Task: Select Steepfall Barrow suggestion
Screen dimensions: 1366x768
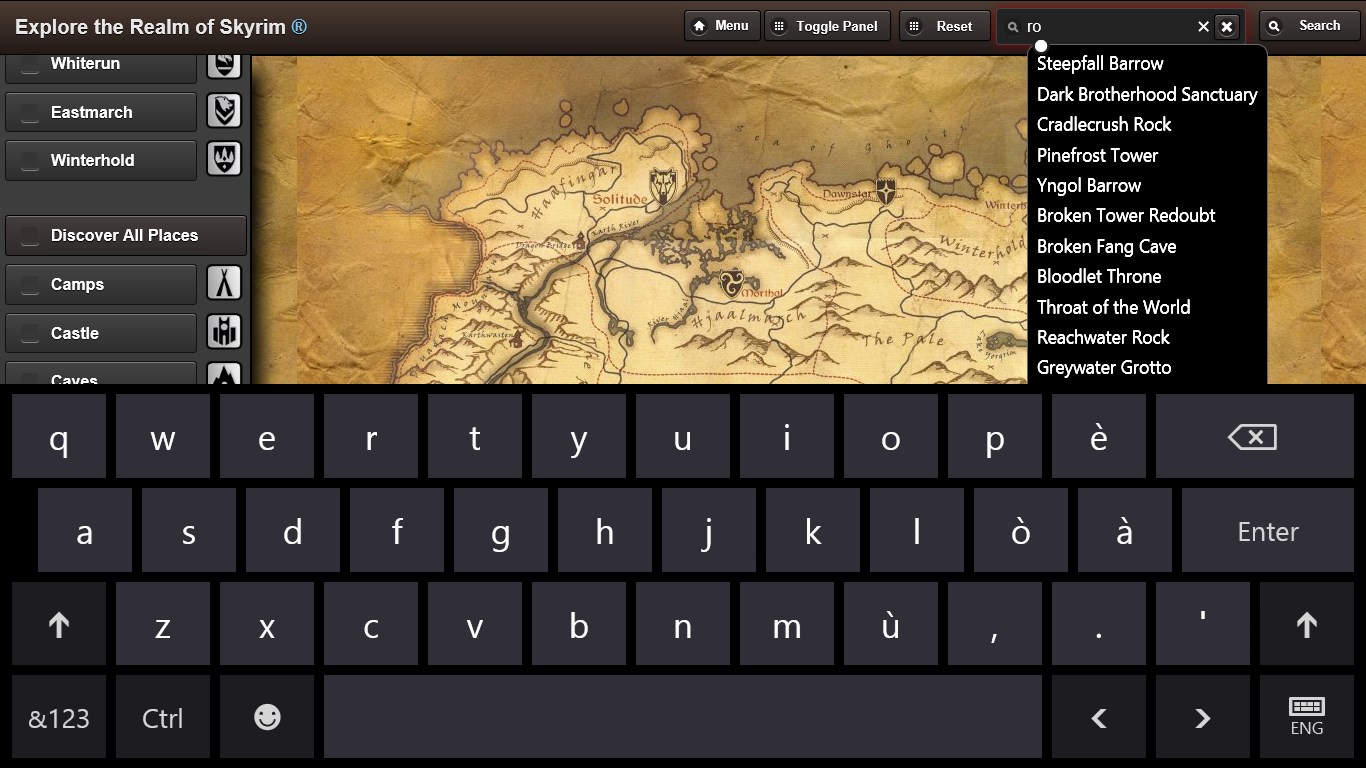Action: coord(1100,63)
